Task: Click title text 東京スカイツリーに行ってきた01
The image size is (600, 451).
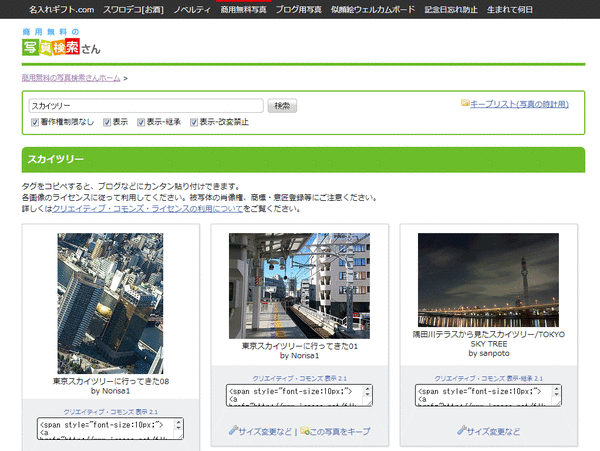Action: pyautogui.click(x=300, y=346)
